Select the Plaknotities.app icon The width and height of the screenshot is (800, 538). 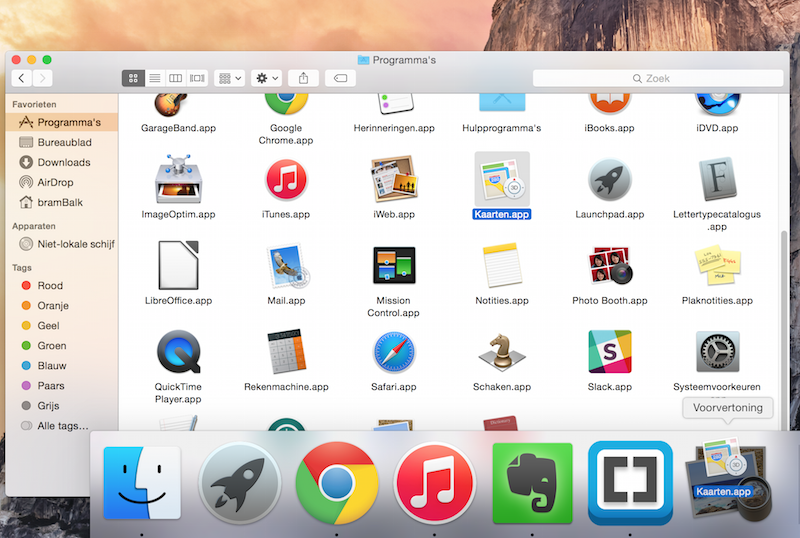click(717, 265)
